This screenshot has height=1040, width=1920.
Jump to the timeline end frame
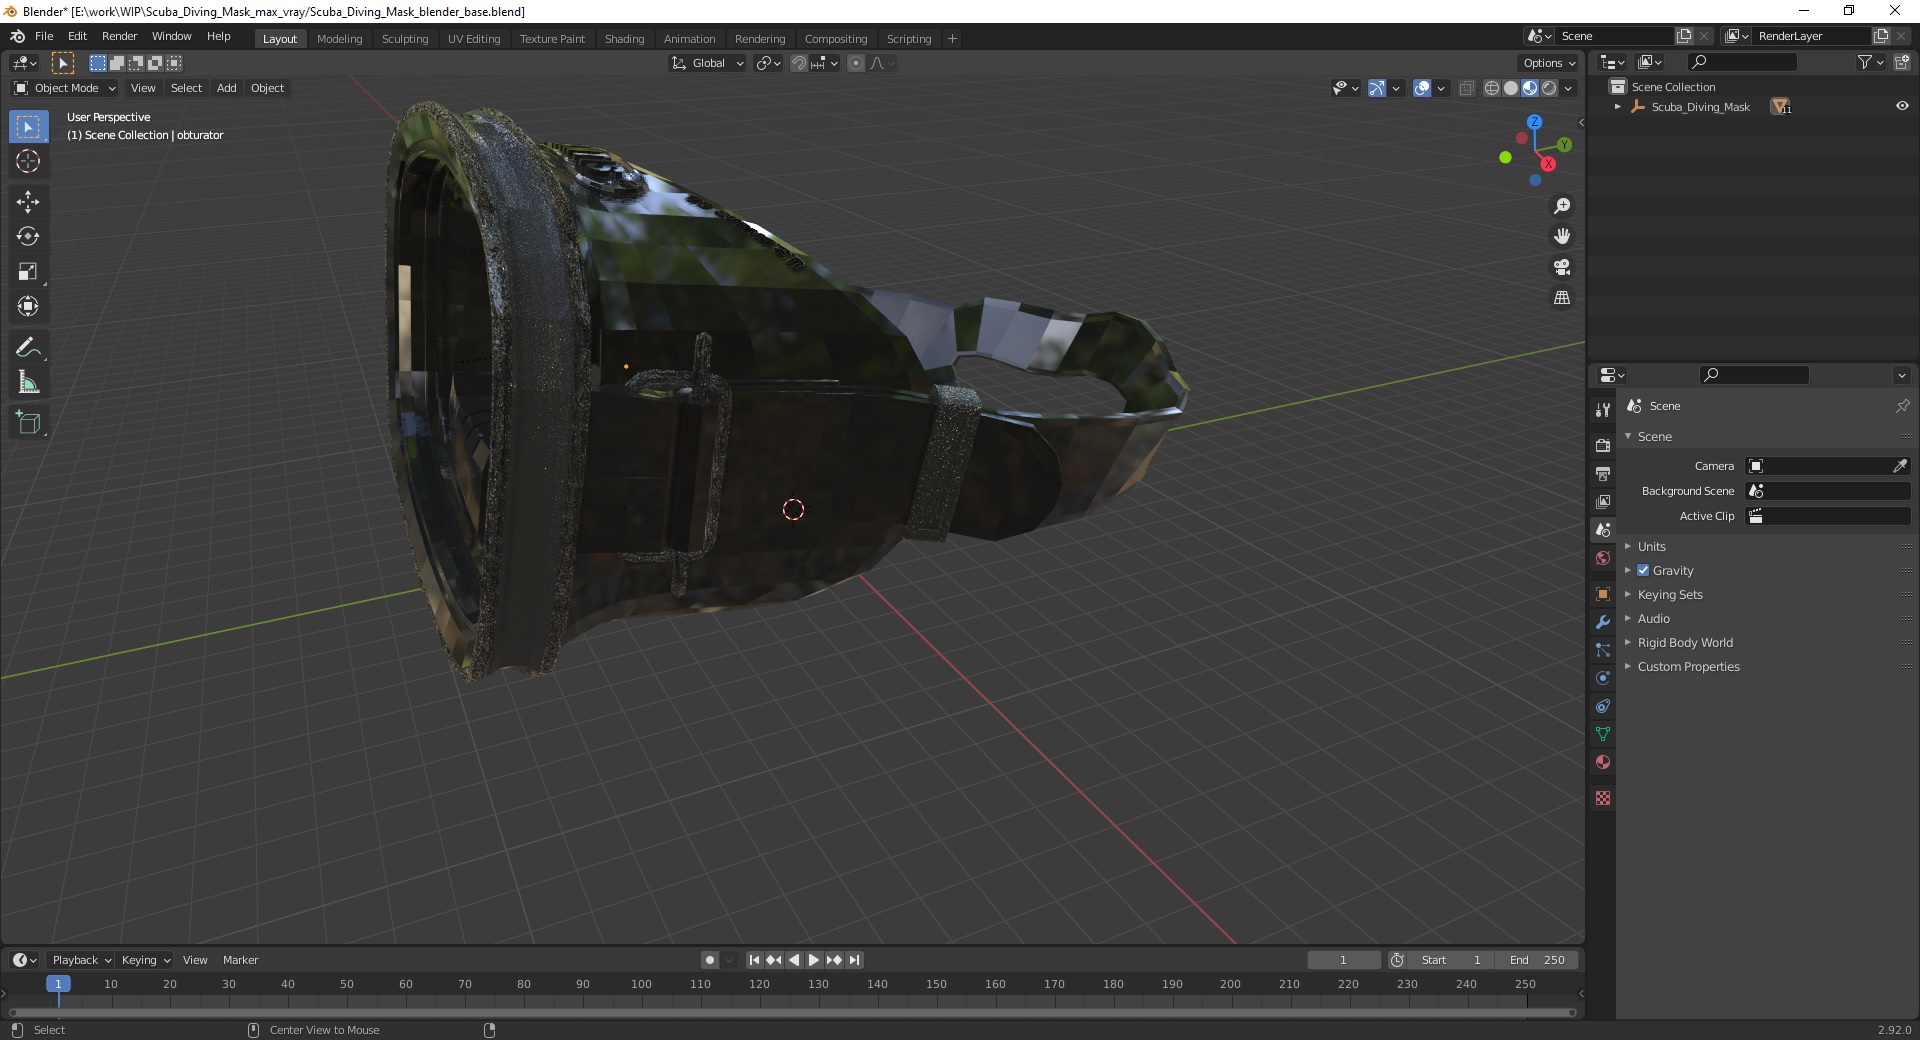[x=854, y=960]
